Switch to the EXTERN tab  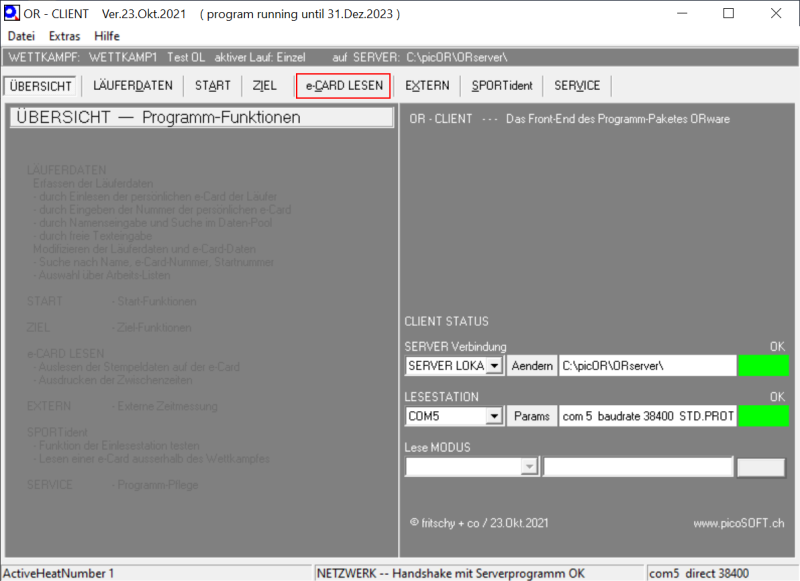point(427,86)
